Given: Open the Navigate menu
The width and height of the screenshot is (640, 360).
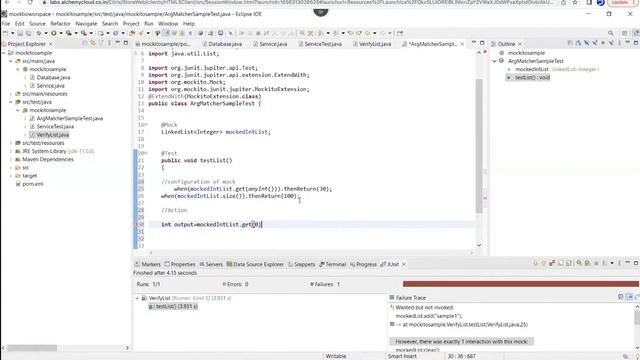Looking at the screenshot, I should pos(87,24).
